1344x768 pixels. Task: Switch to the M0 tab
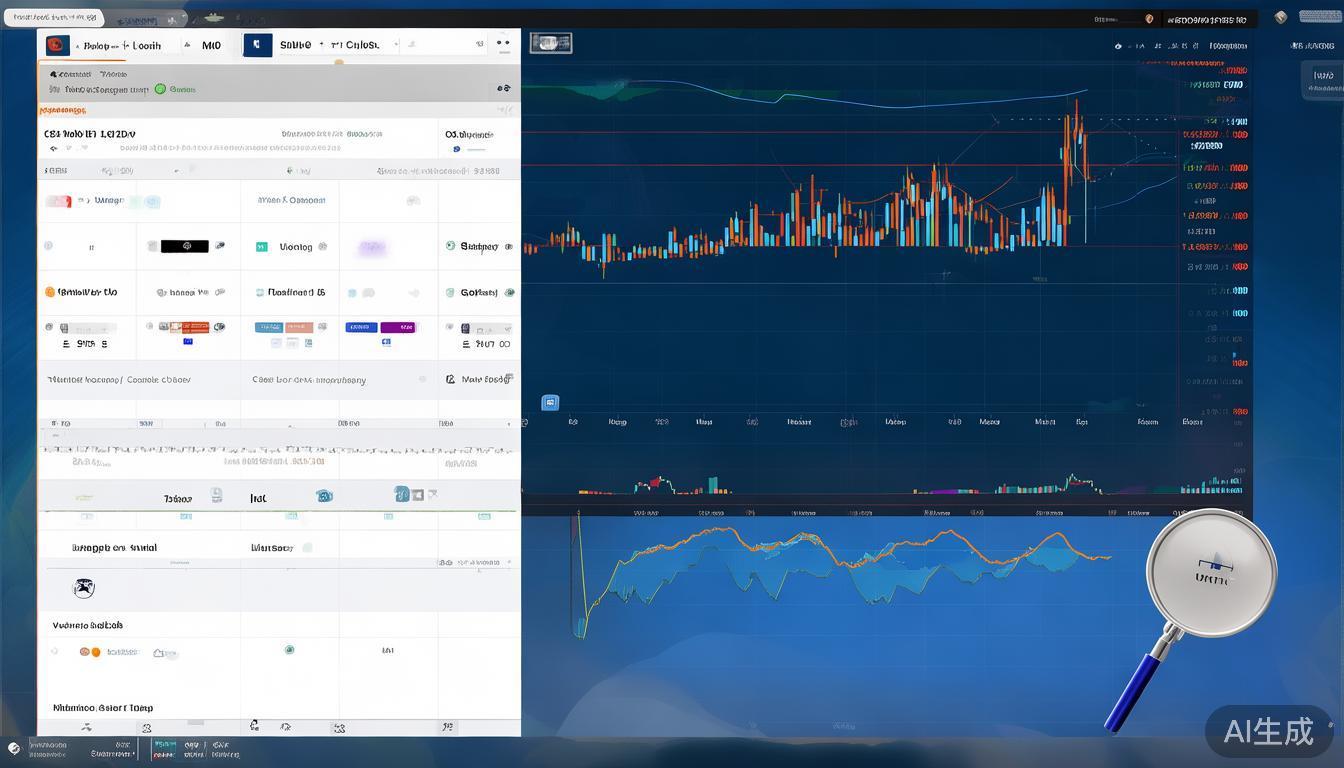point(211,45)
